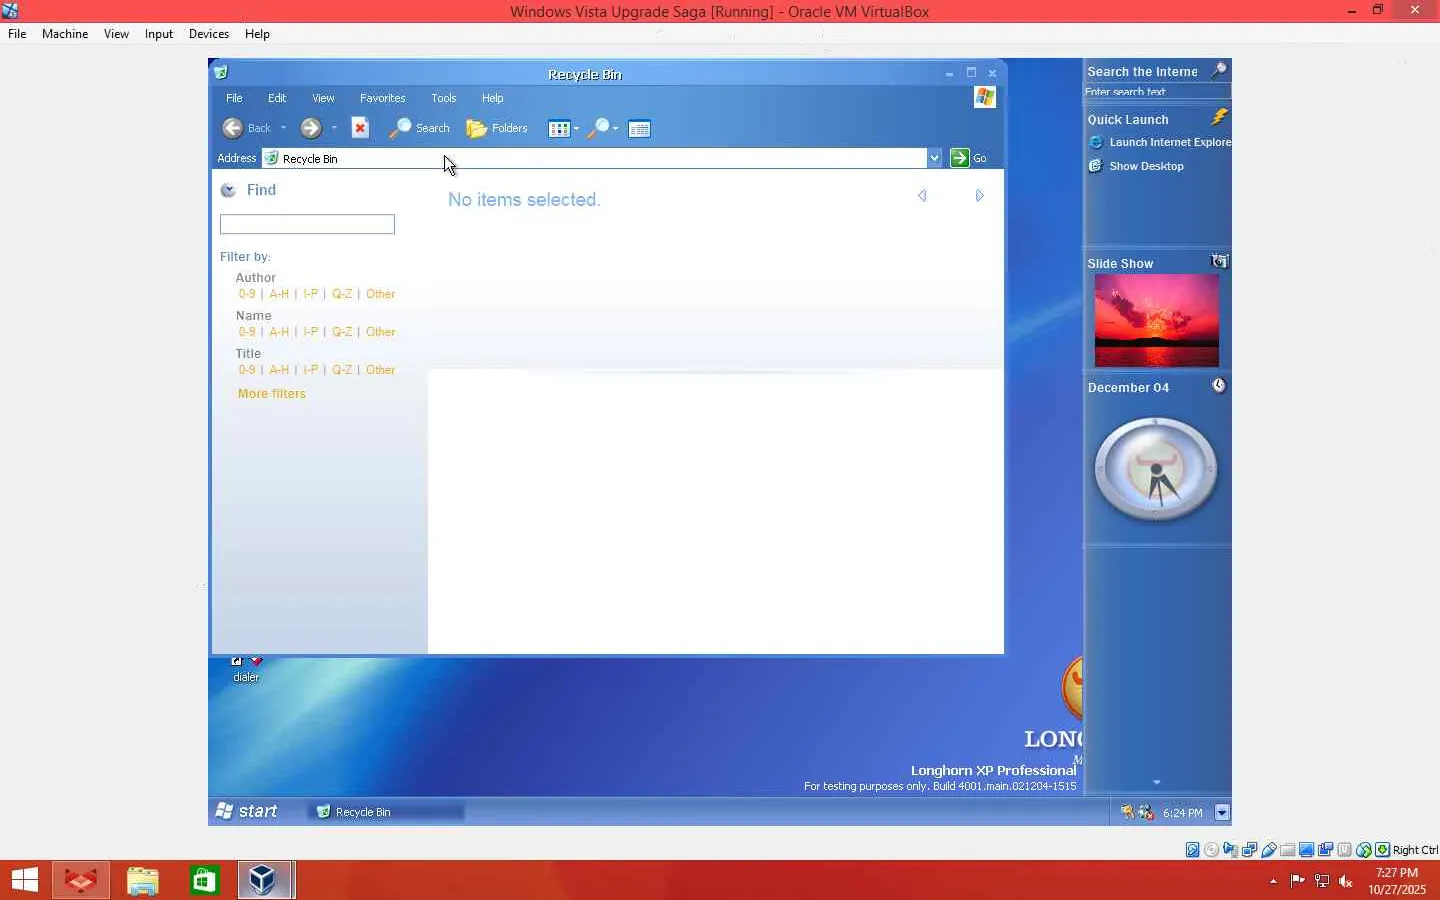Toggle the Folders pane button

(x=497, y=128)
